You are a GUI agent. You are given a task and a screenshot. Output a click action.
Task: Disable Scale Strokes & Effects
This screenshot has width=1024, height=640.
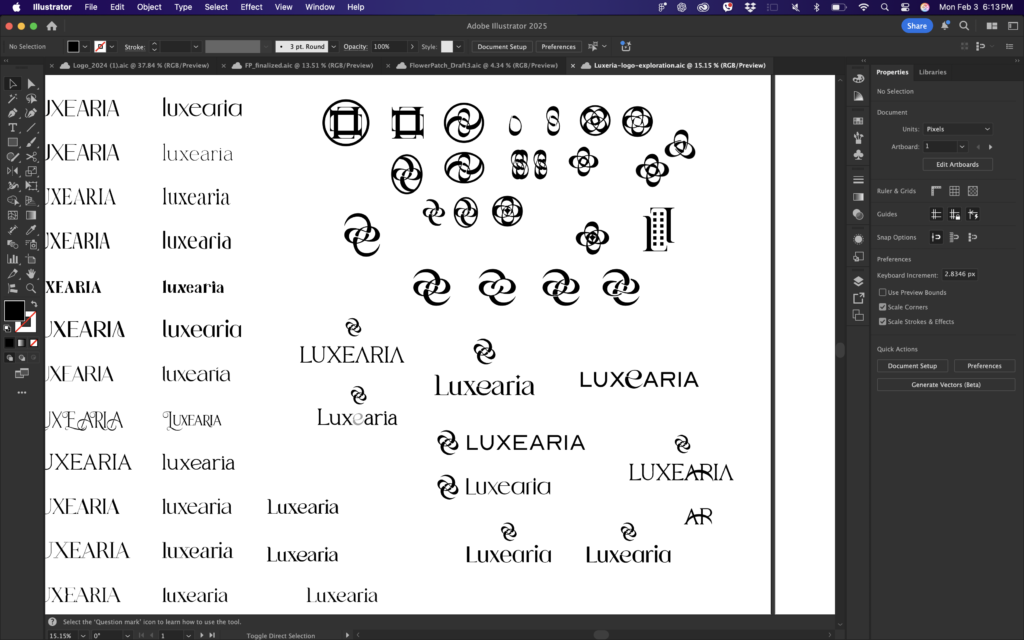pos(882,322)
